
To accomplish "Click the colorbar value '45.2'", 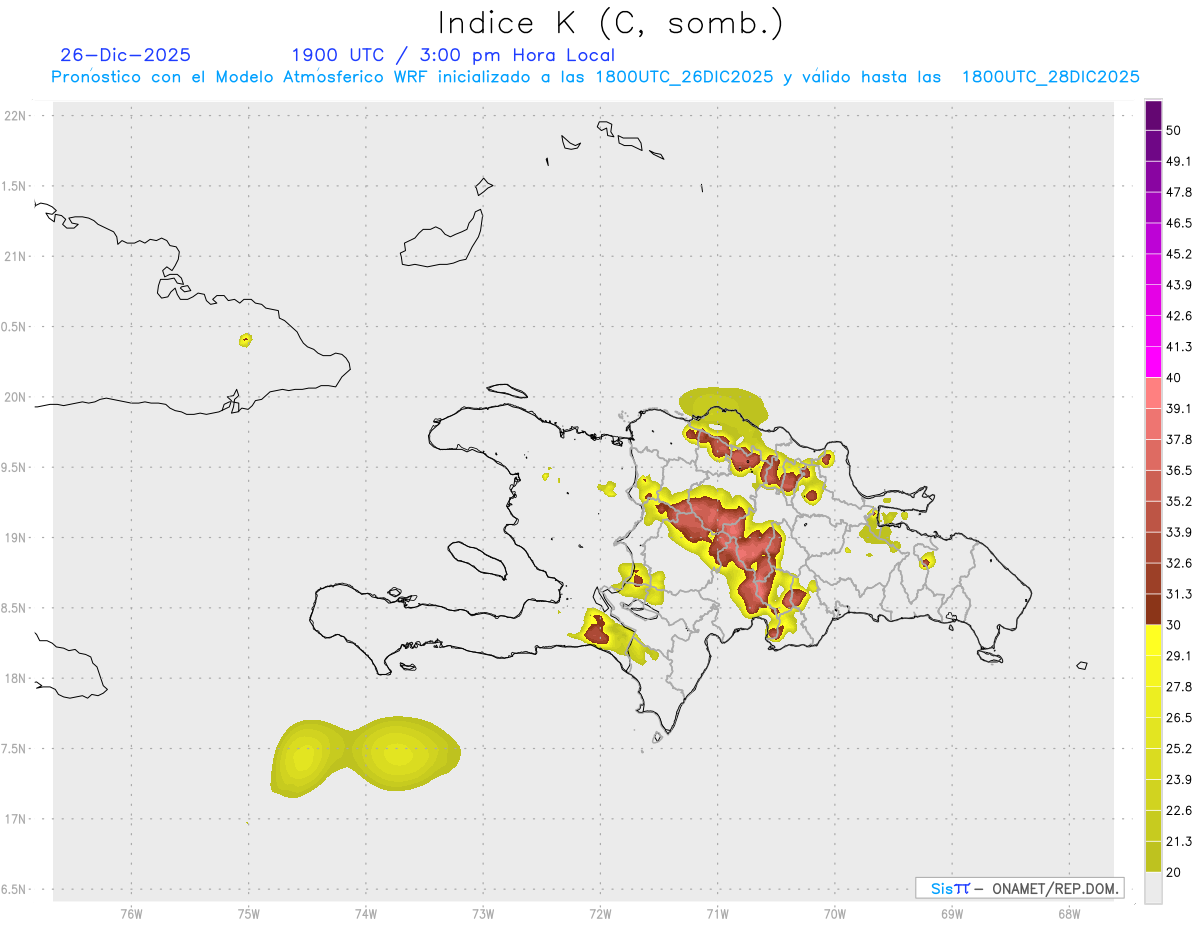I will click(x=1179, y=254).
